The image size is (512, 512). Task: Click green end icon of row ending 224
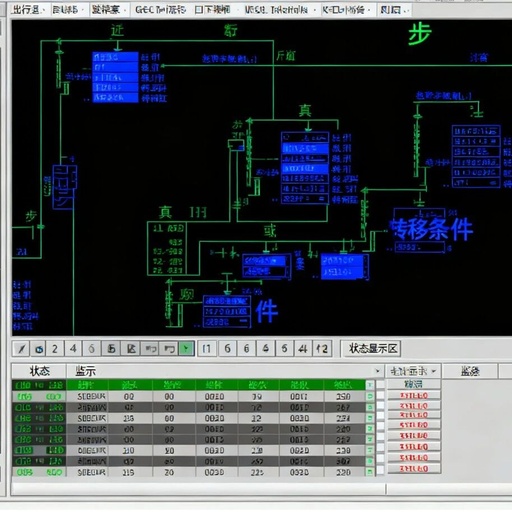370,418
